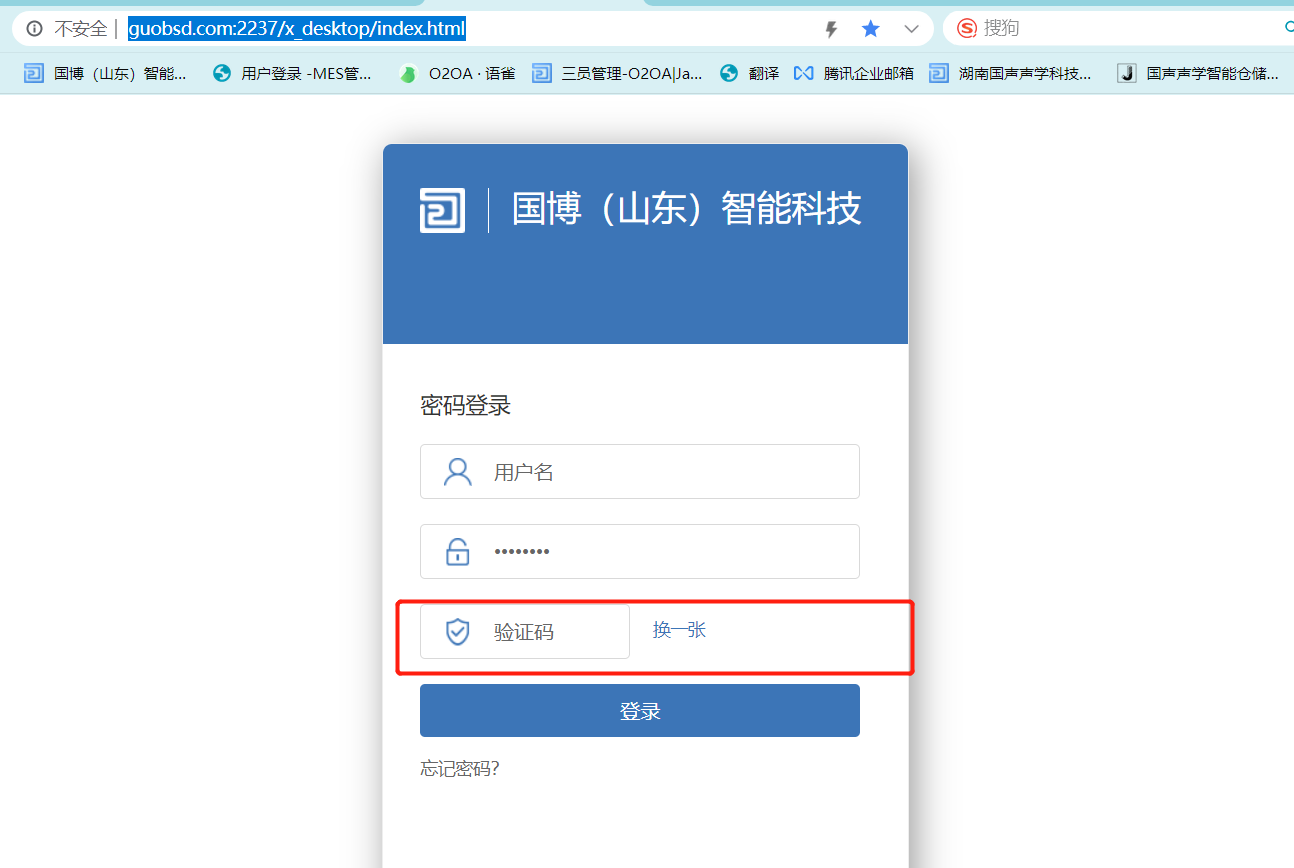
Task: Bookmark this page with the star icon
Action: coord(871,29)
